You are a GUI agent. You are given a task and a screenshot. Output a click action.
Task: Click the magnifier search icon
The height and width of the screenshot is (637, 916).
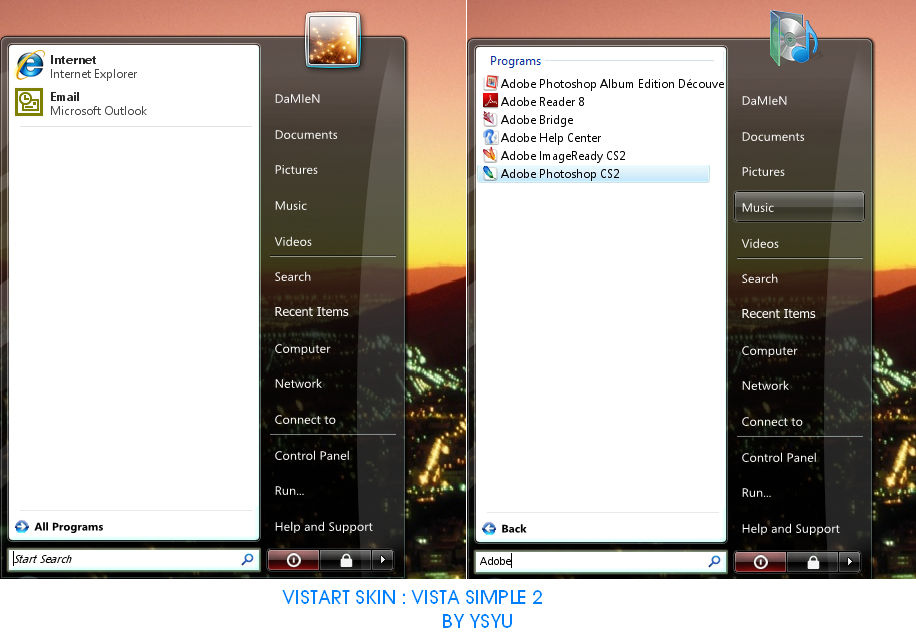click(246, 559)
